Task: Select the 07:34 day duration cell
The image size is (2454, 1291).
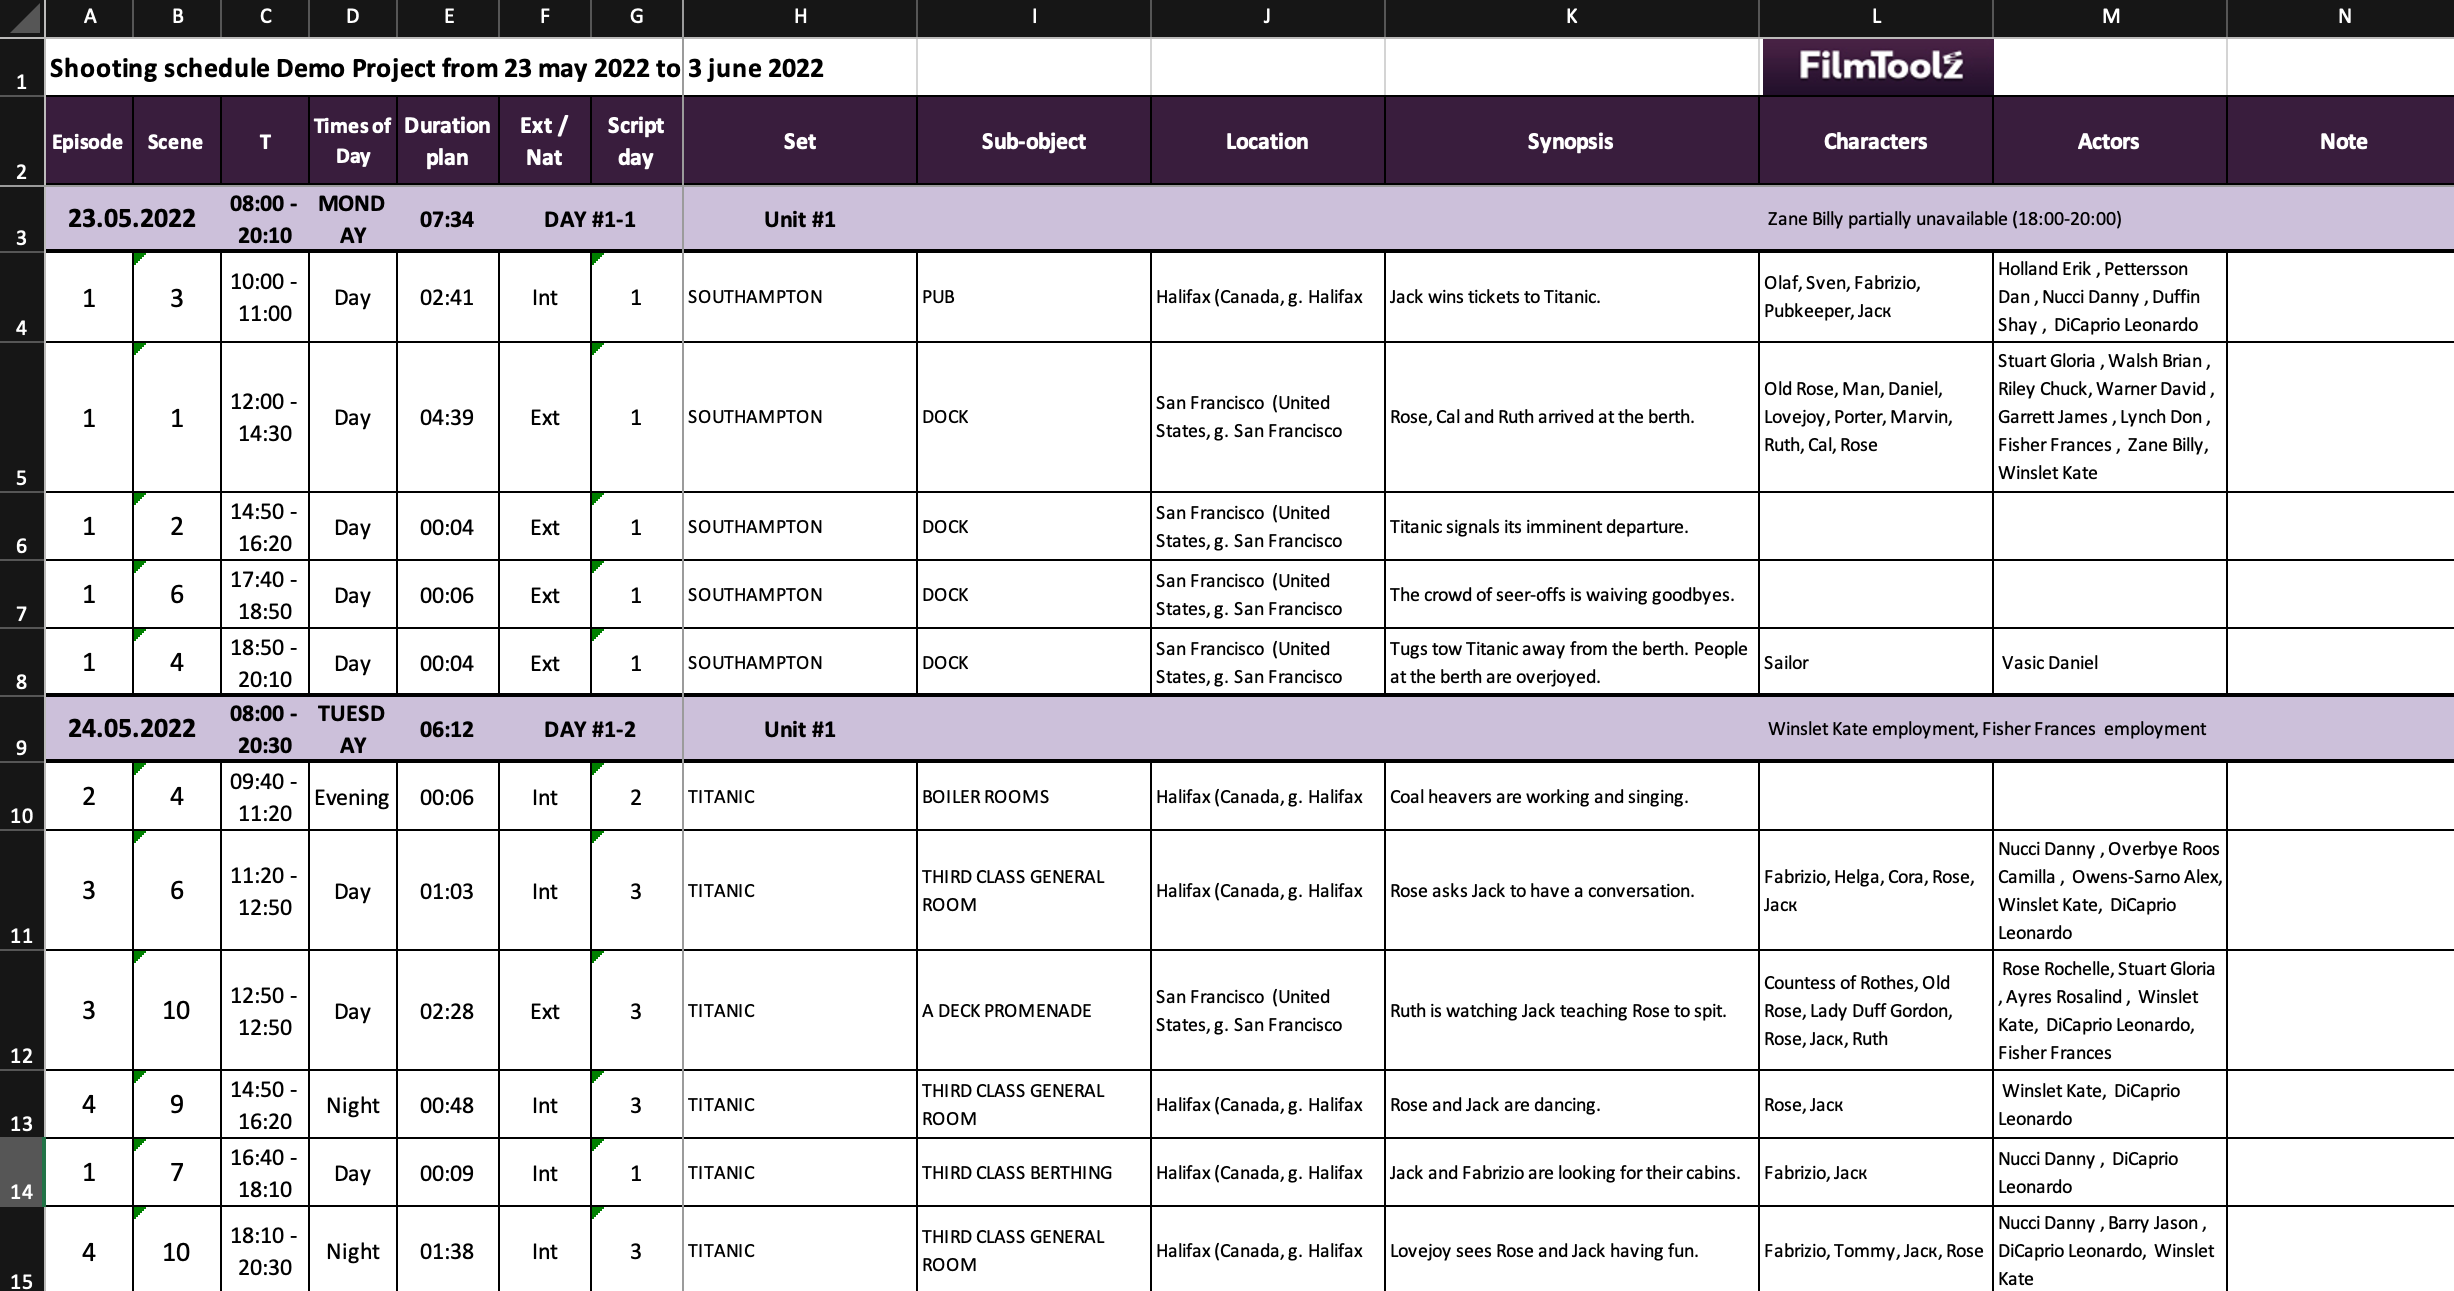Action: 447,218
